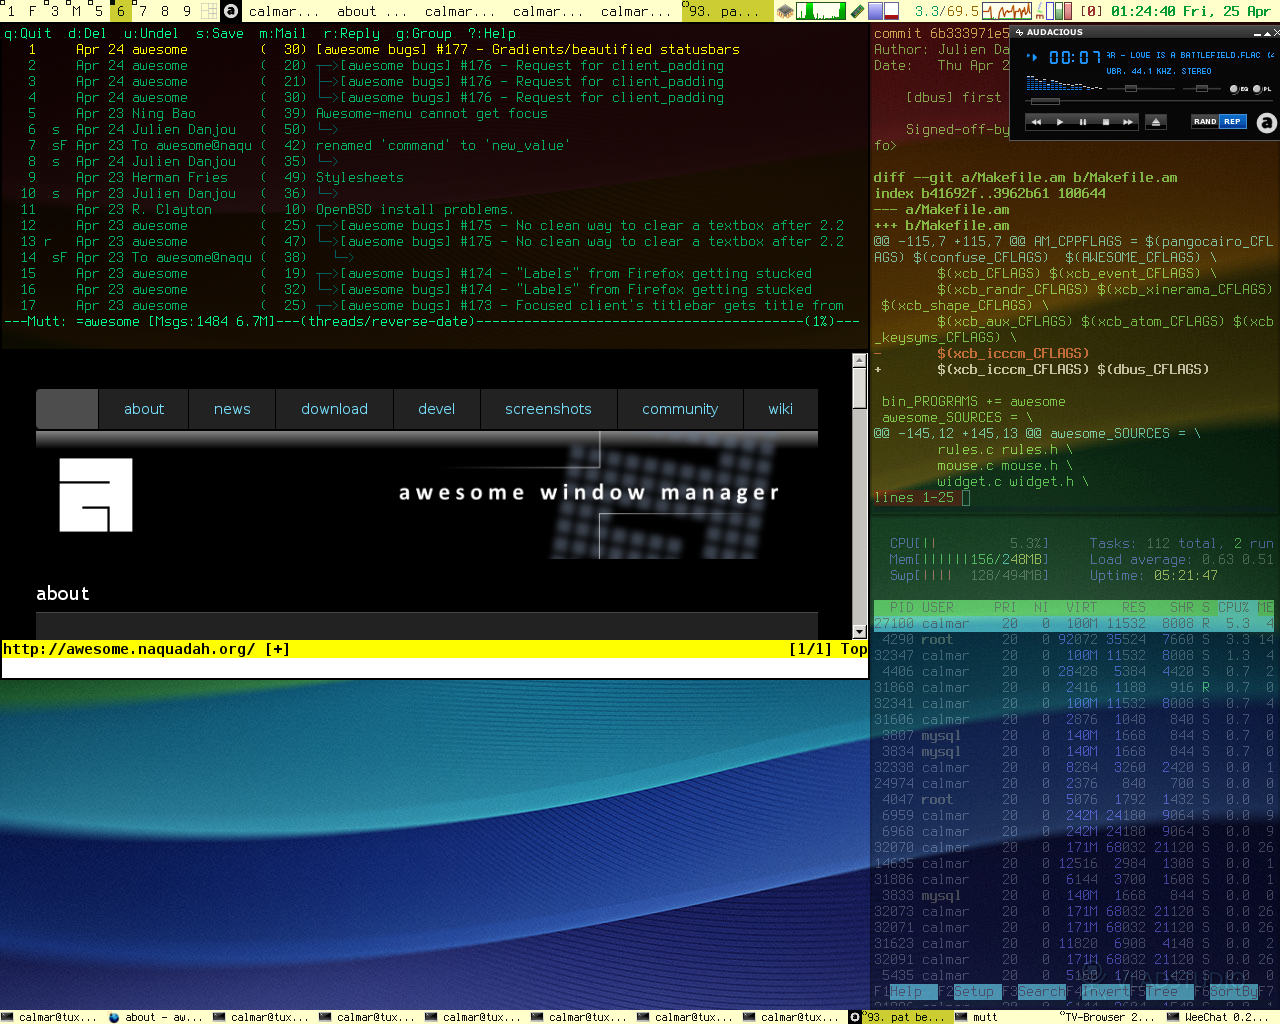Disable the REP repeat toggle

click(x=1233, y=122)
